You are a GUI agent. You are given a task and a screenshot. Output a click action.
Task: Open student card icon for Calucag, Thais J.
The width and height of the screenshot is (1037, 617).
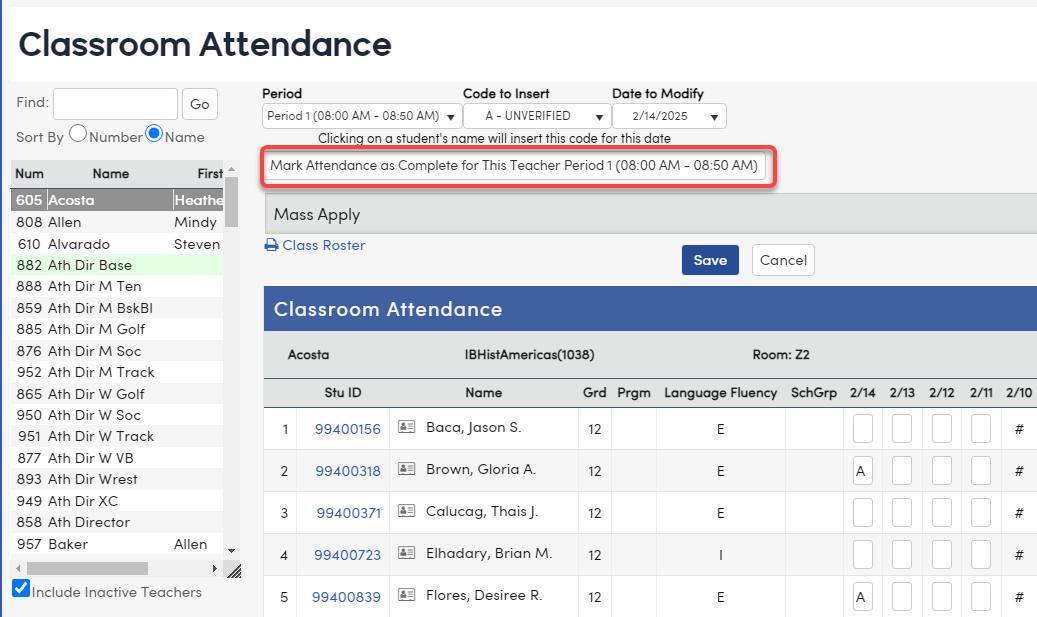point(406,511)
